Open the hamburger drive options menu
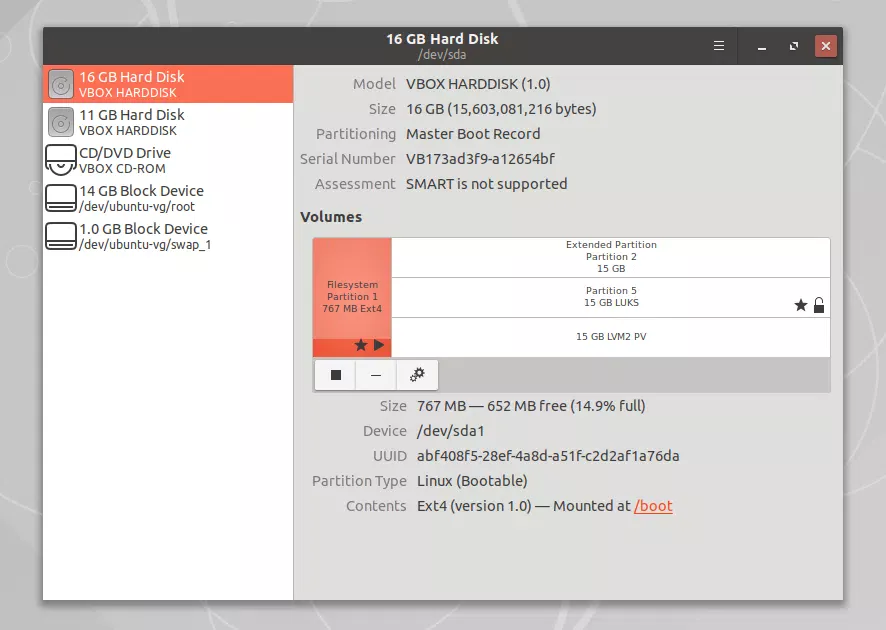Image resolution: width=886 pixels, height=630 pixels. click(x=718, y=46)
